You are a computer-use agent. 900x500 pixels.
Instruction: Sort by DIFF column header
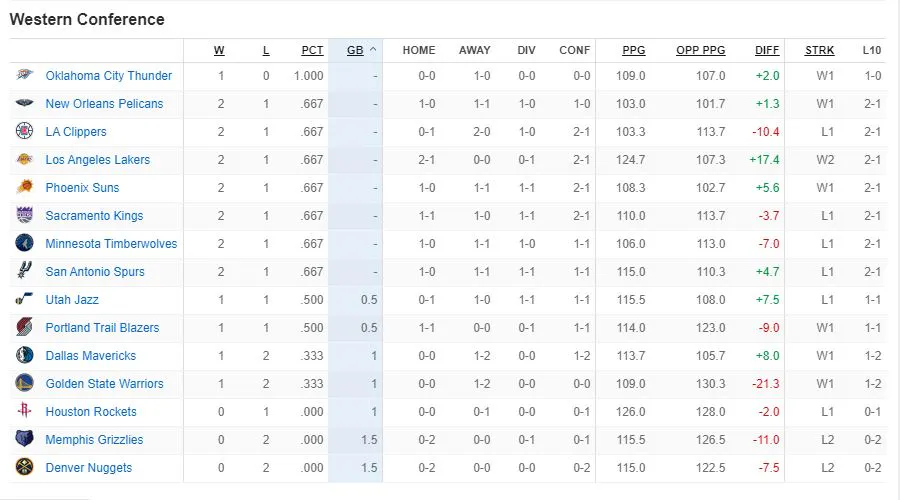pyautogui.click(x=767, y=50)
